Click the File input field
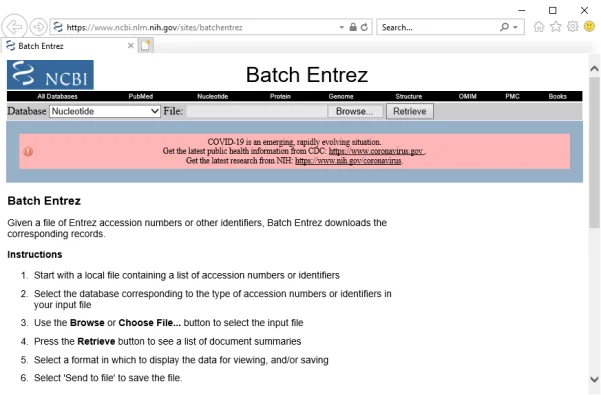Screen dimensions: 601x395 coord(256,111)
